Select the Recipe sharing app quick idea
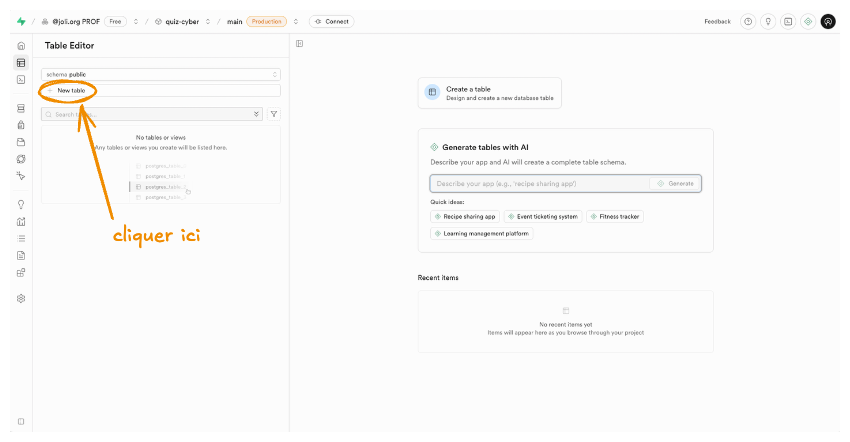 click(465, 216)
